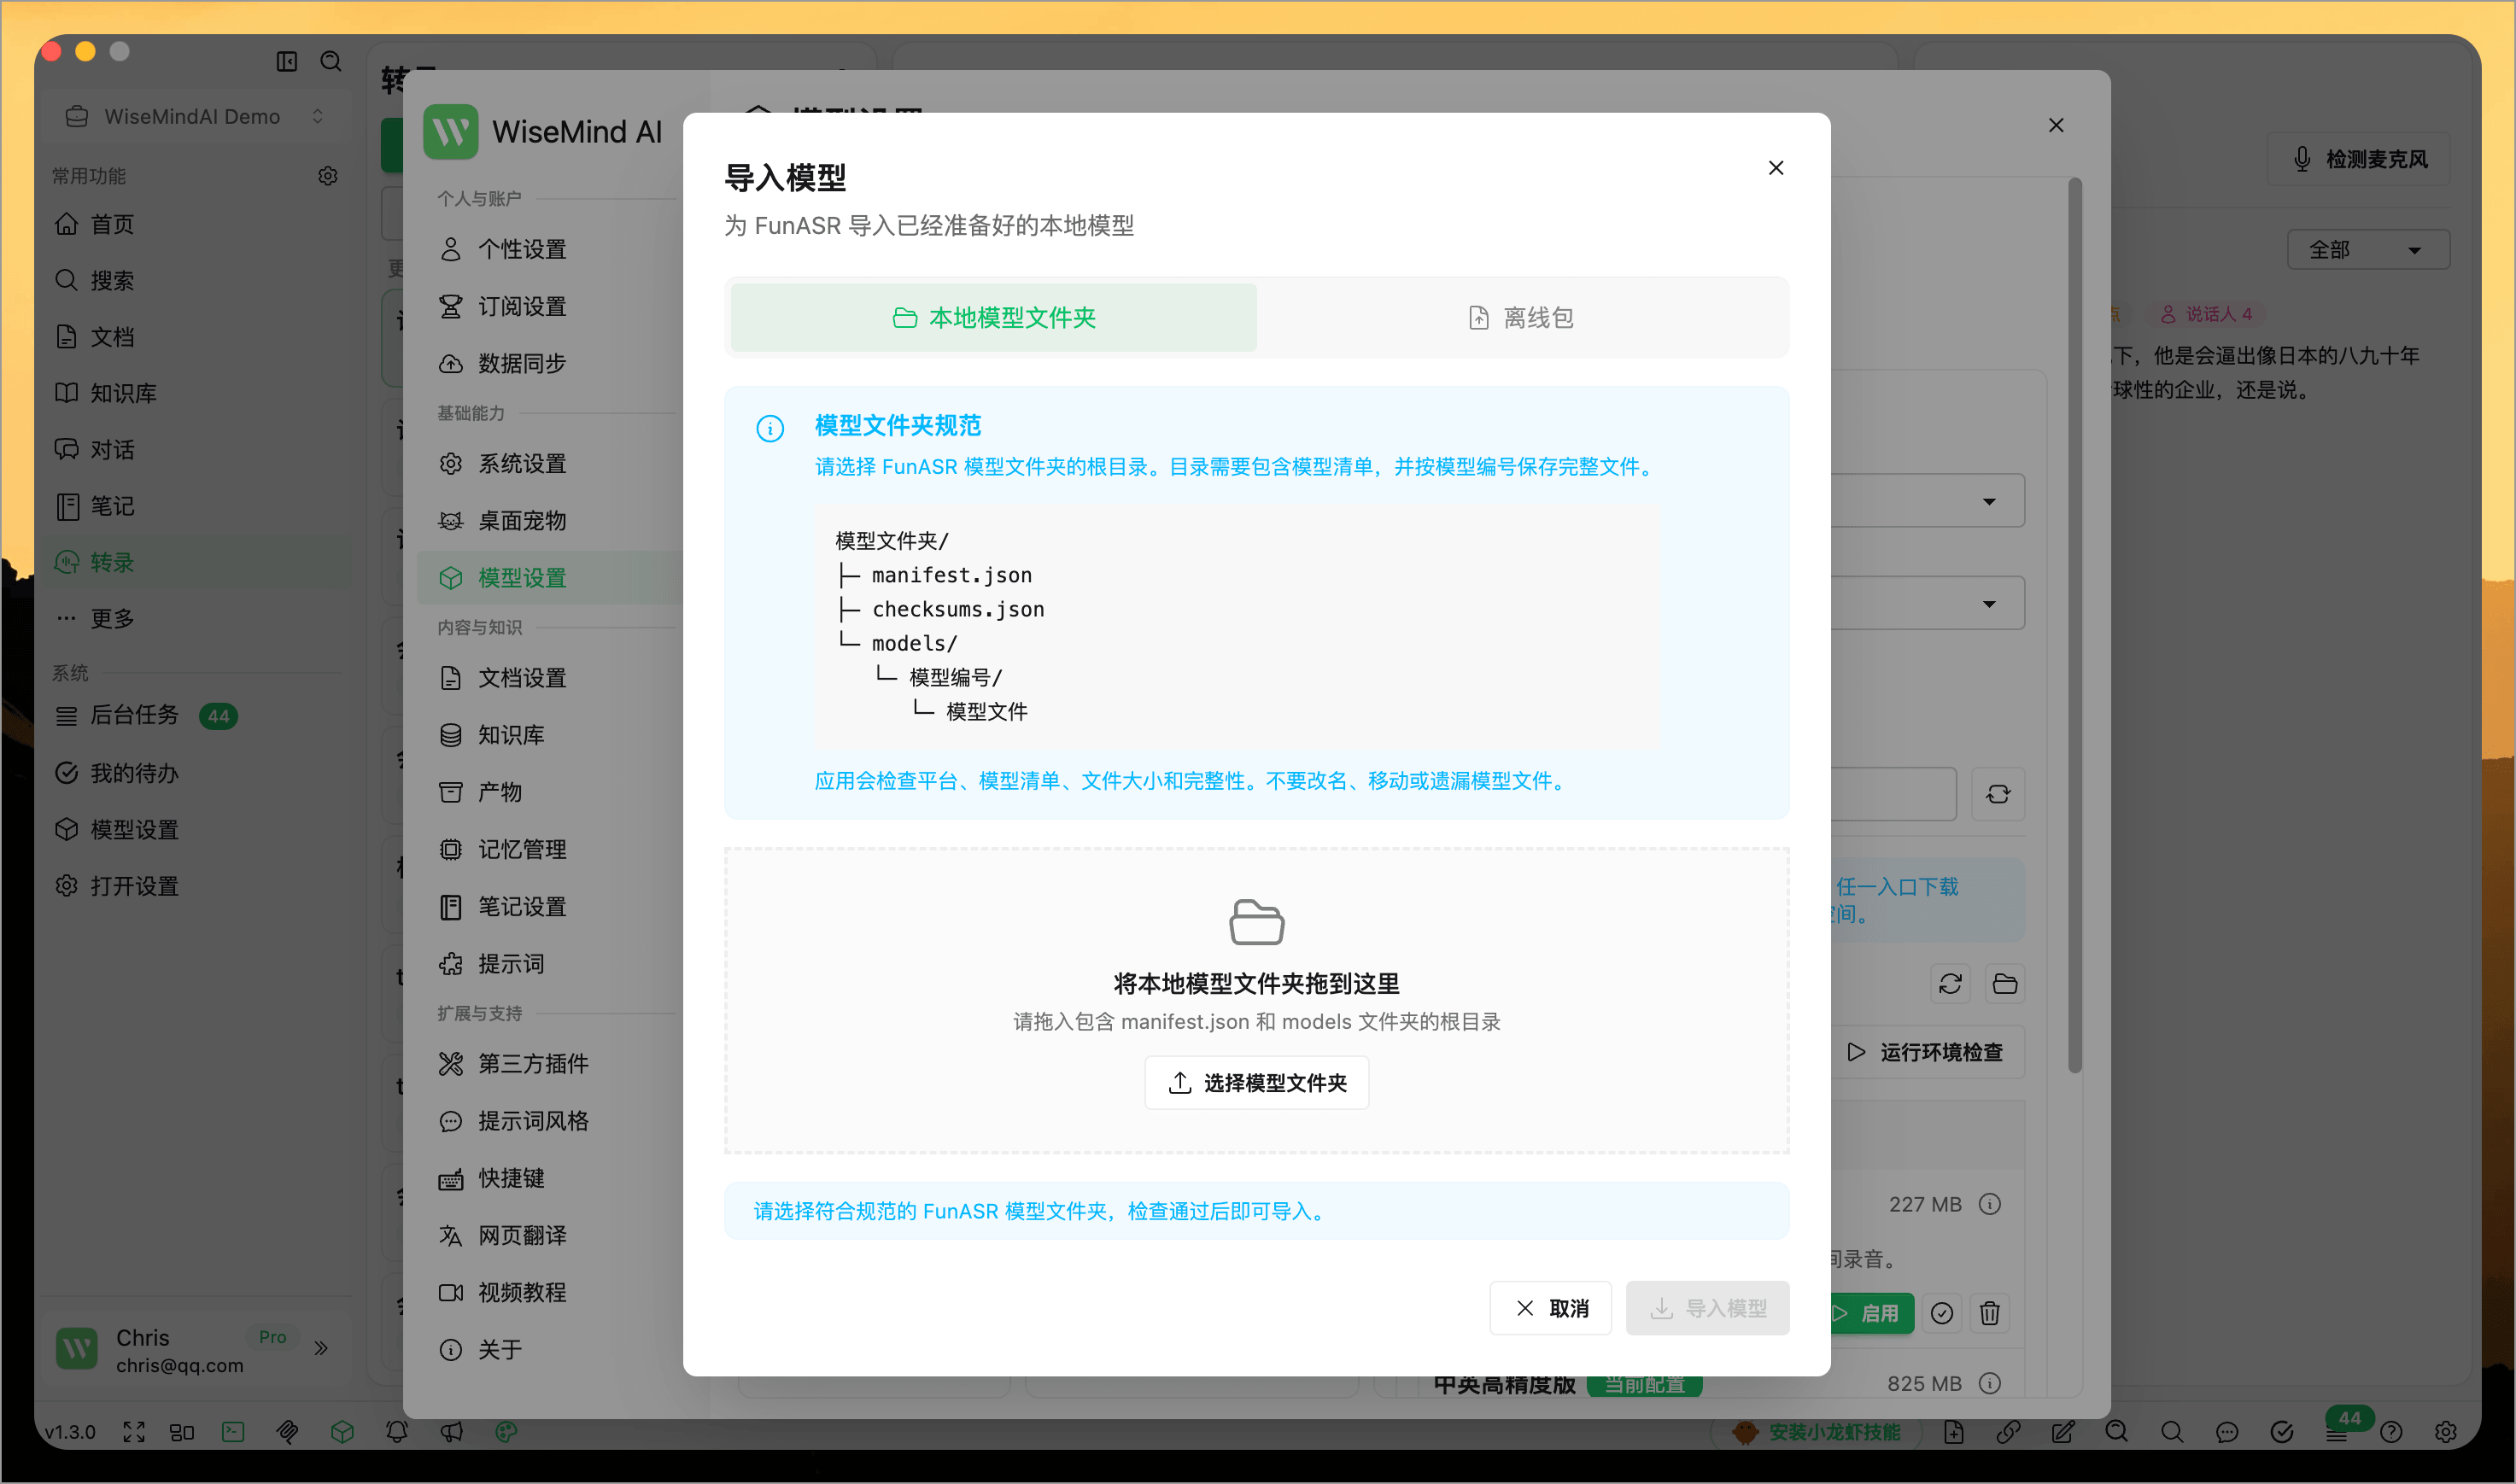The width and height of the screenshot is (2516, 1484).
Task: Click the notification bell in status bar
Action: 397,1432
